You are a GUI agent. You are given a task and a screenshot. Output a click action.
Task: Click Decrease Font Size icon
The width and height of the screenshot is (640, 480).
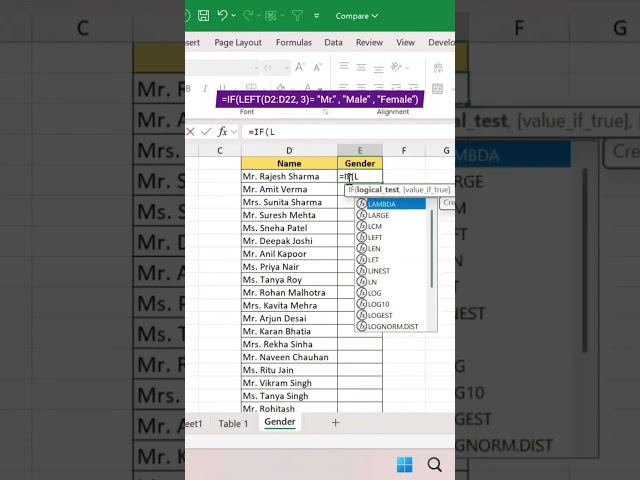point(318,67)
